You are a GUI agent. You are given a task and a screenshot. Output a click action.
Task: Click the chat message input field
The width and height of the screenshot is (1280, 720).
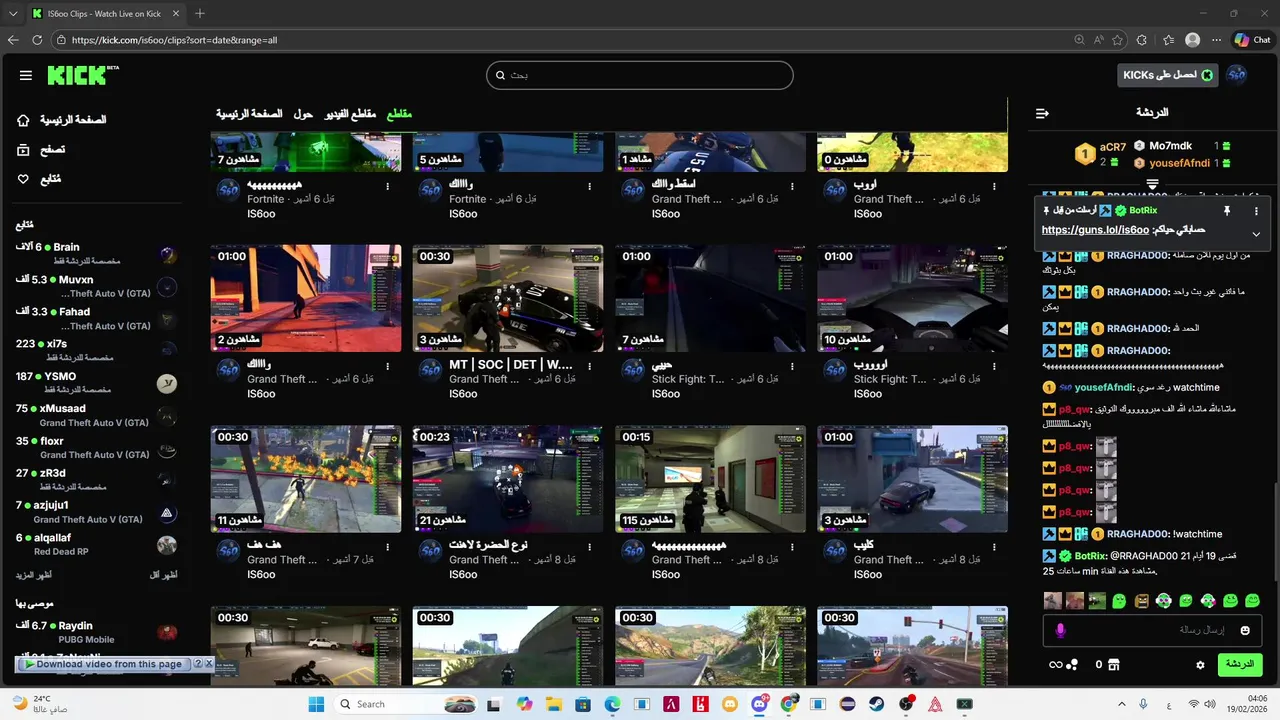[1152, 630]
